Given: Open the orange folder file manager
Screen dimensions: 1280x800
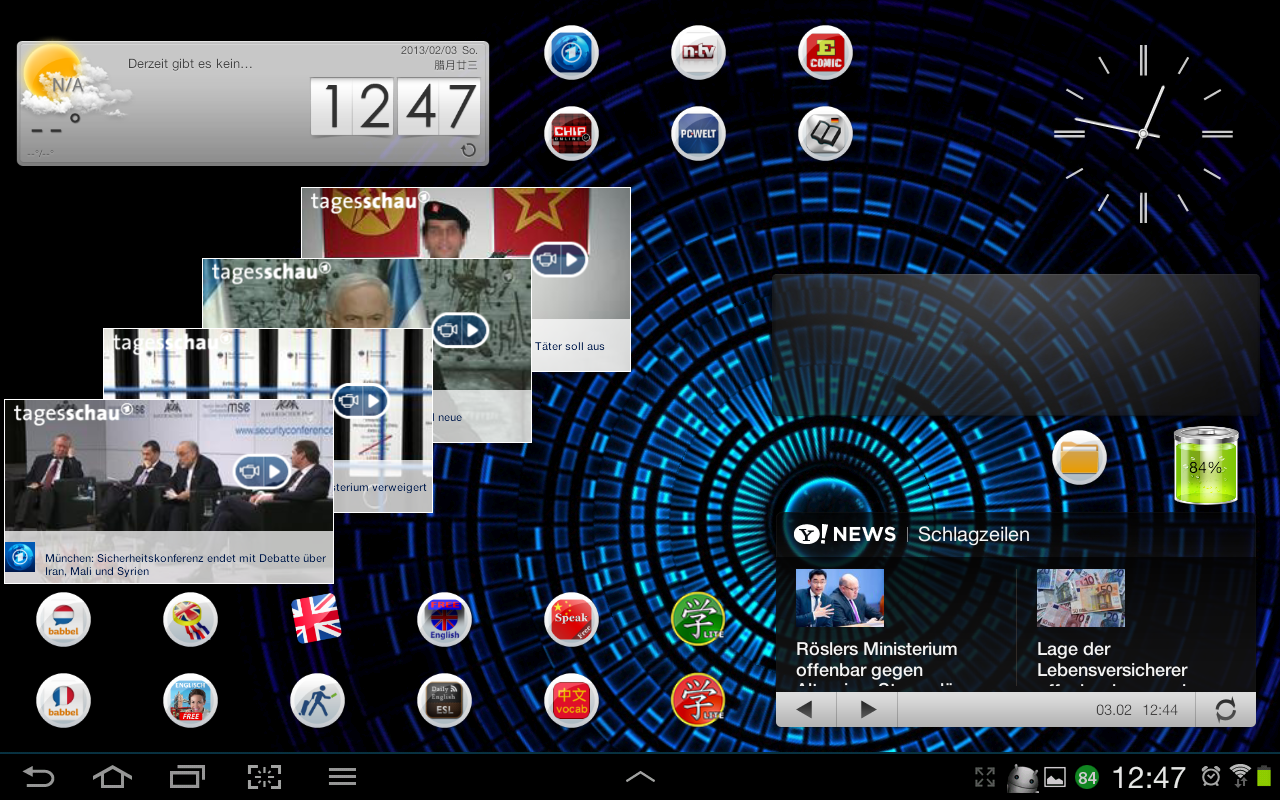Looking at the screenshot, I should (x=1079, y=458).
